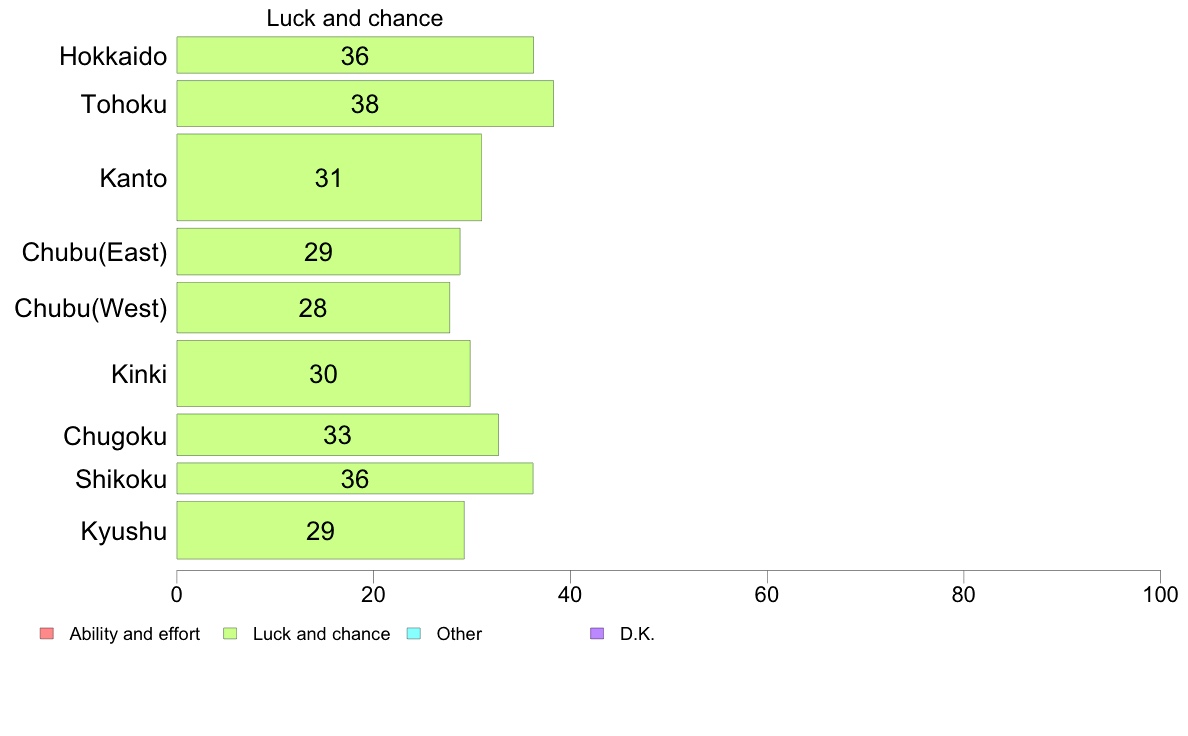
Task: Click the 100 tick on the axis
Action: tap(1160, 595)
